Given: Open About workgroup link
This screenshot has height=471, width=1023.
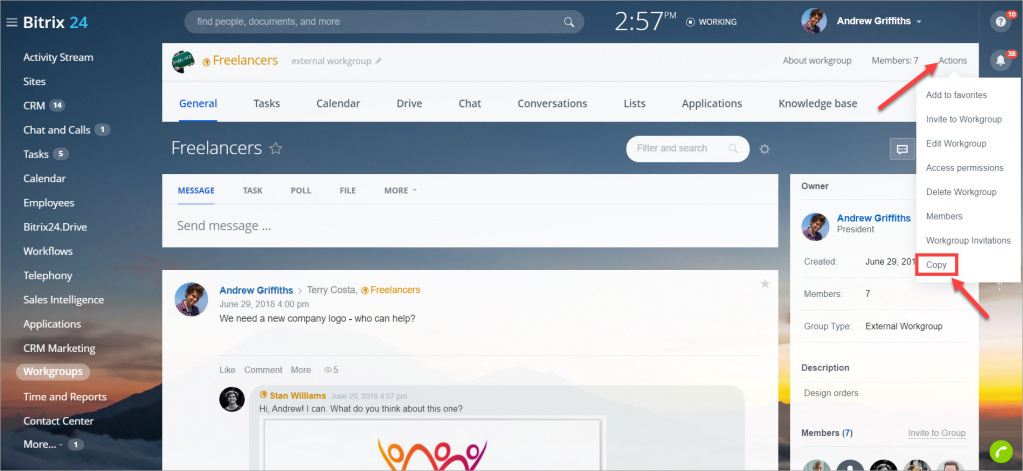Looking at the screenshot, I should tap(817, 61).
